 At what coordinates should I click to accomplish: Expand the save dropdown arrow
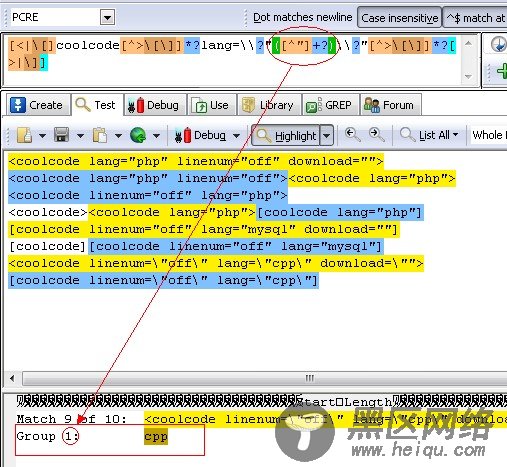click(x=80, y=136)
